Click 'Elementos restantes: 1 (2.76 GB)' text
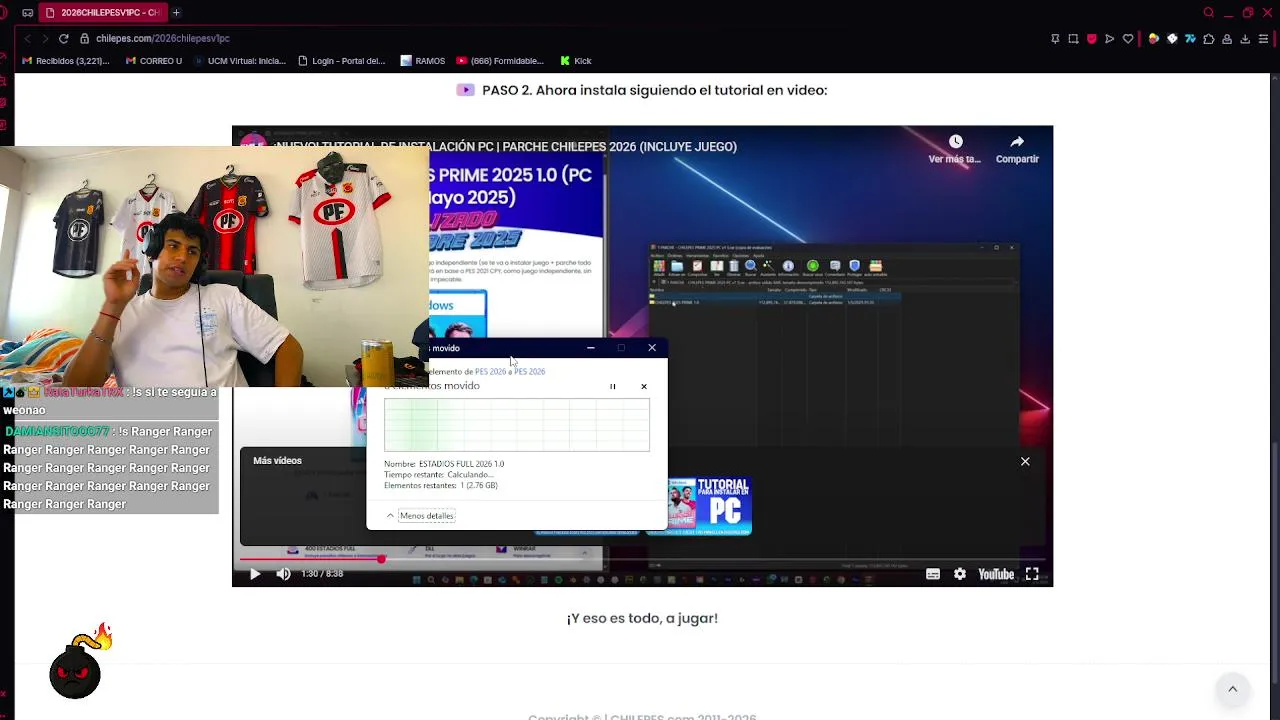 (x=441, y=485)
